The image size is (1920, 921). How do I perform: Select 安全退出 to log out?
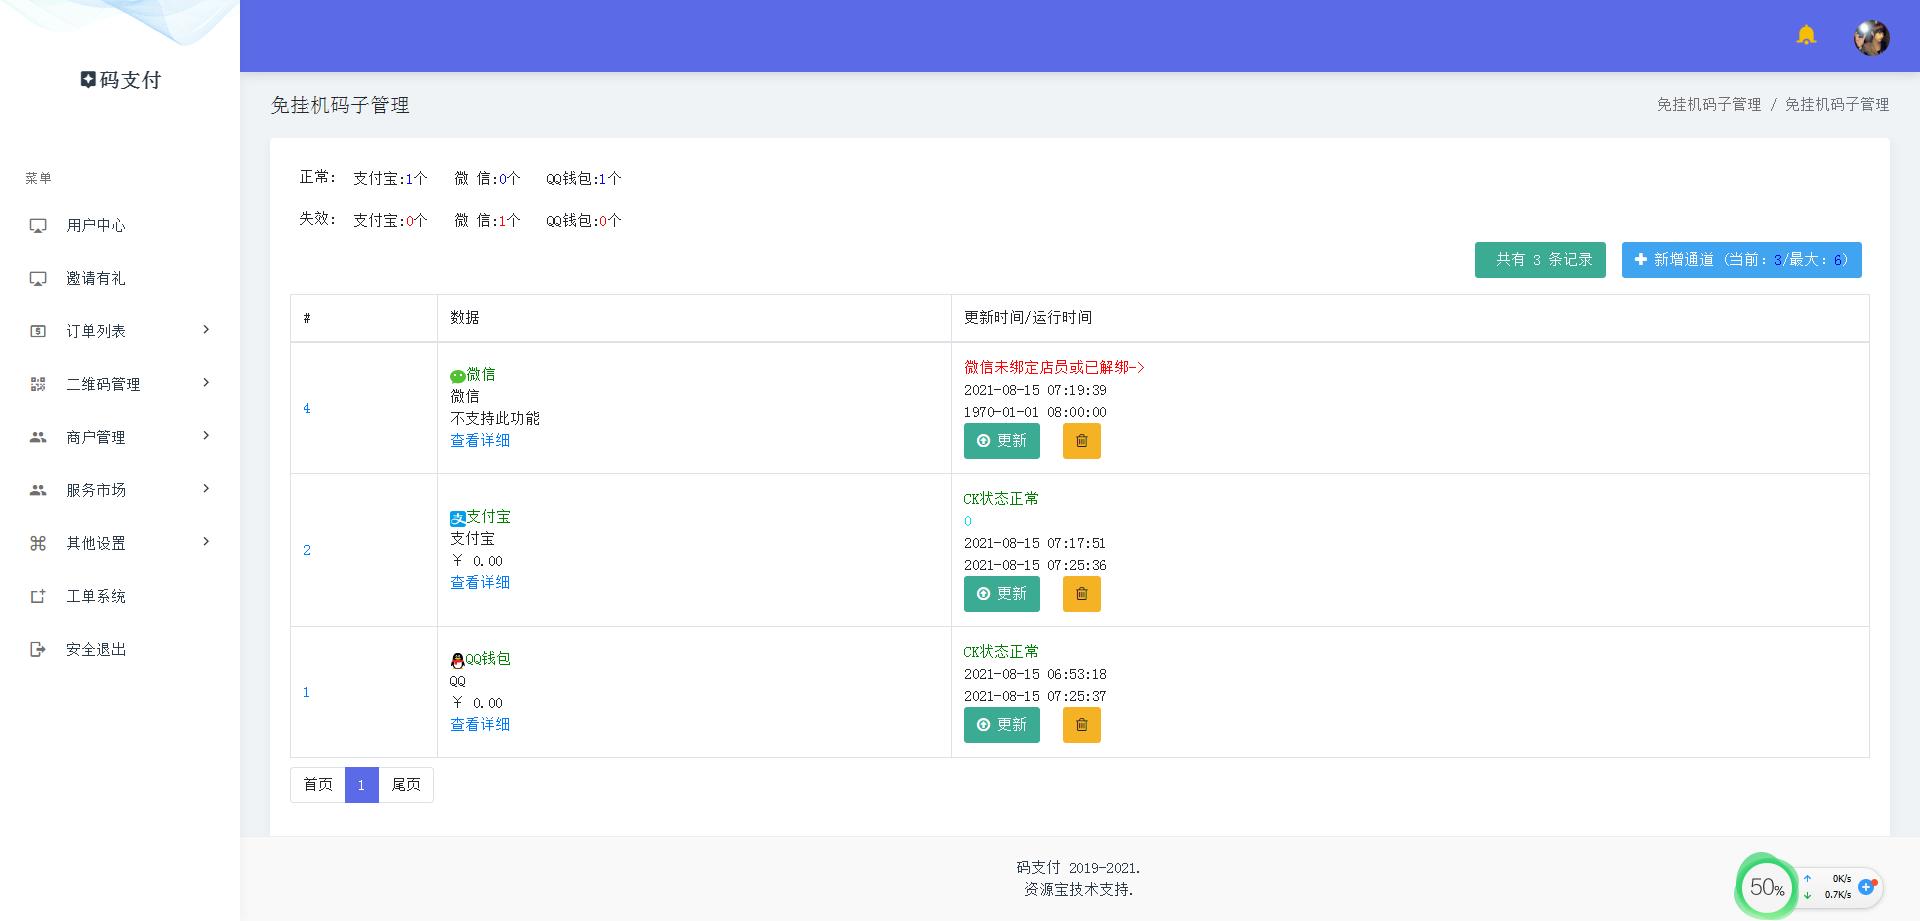coord(120,649)
